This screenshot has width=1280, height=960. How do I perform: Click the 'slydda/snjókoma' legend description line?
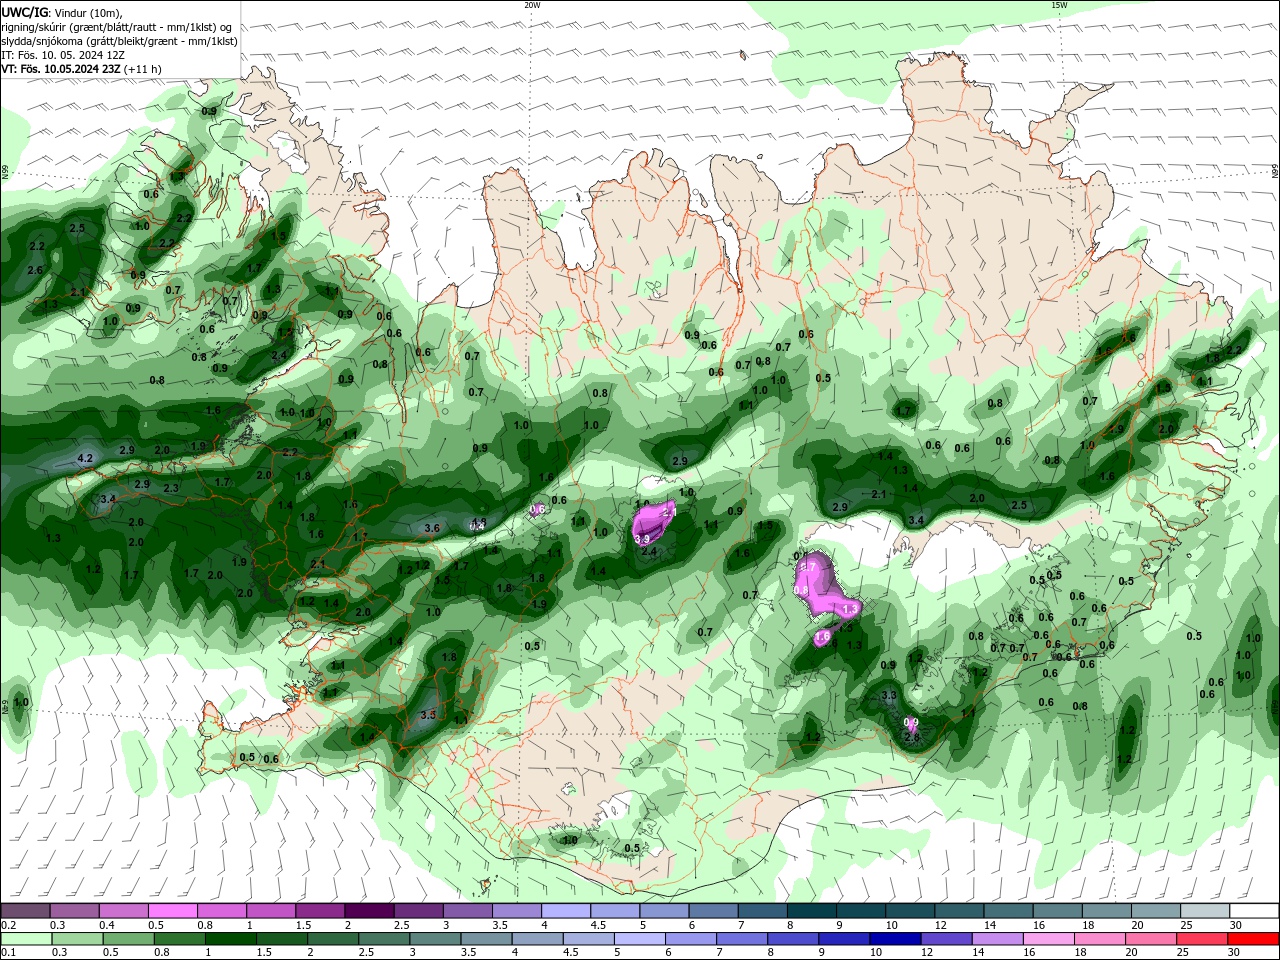pos(120,41)
